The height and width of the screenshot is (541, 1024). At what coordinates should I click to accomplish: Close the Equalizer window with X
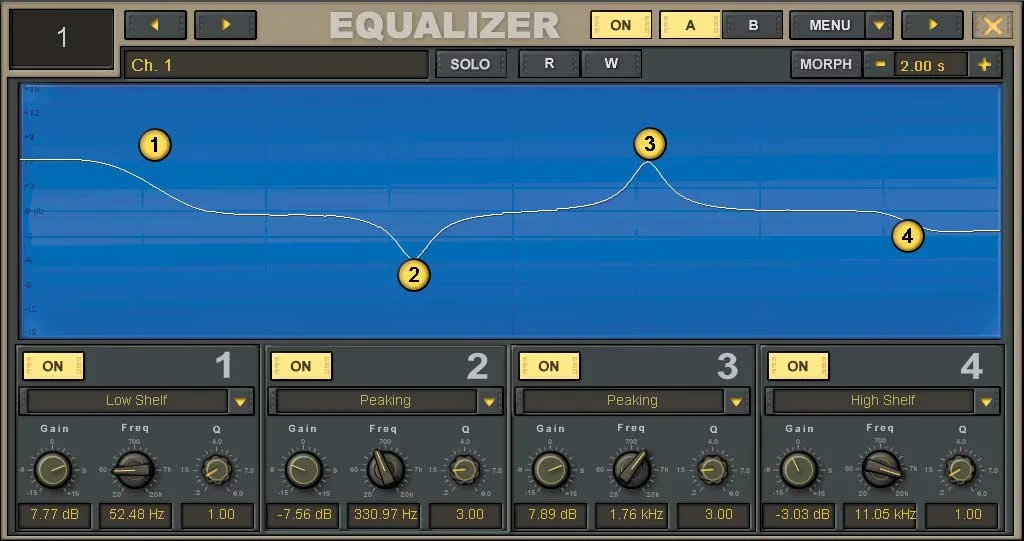pos(993,25)
